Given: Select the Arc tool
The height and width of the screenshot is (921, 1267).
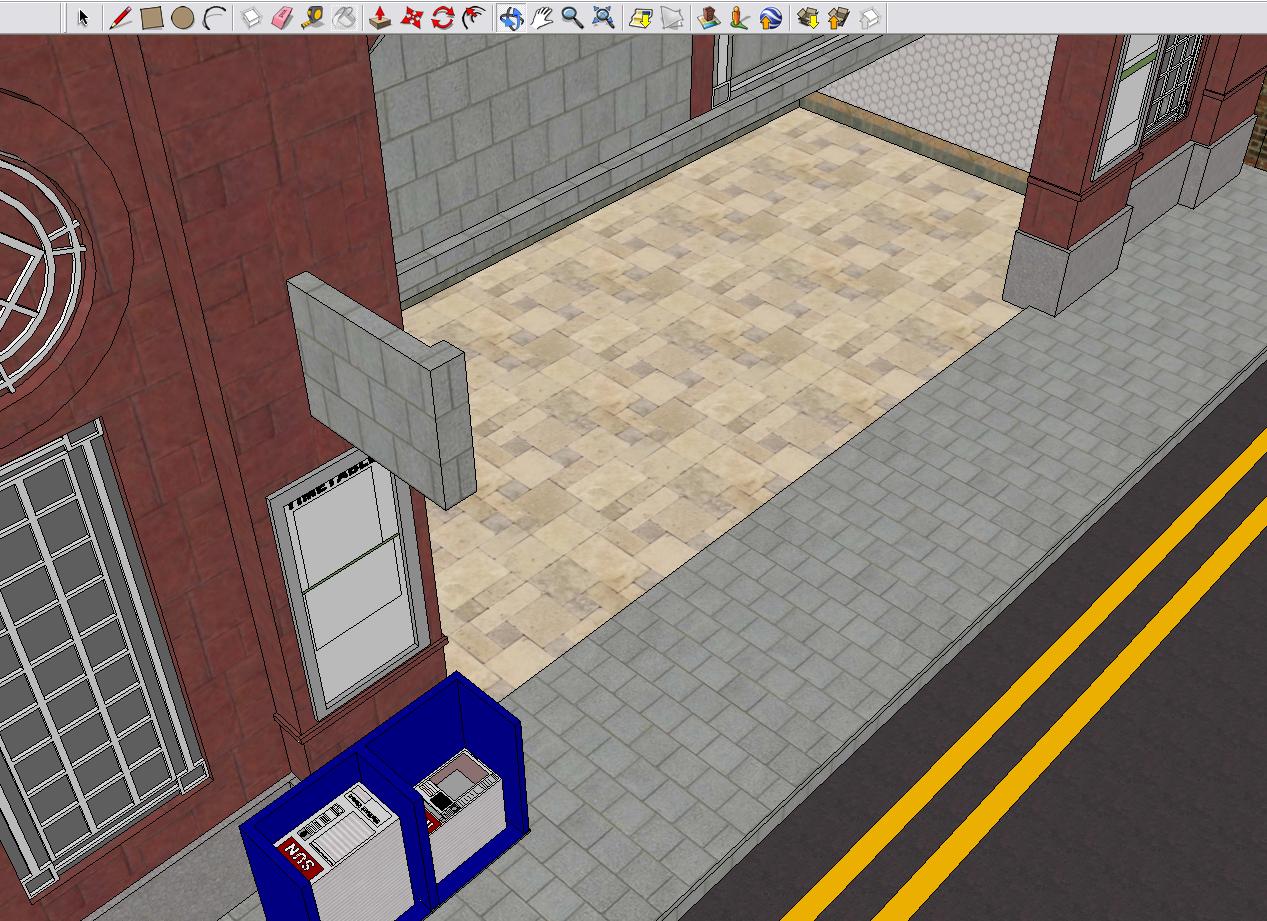Looking at the screenshot, I should tap(213, 18).
